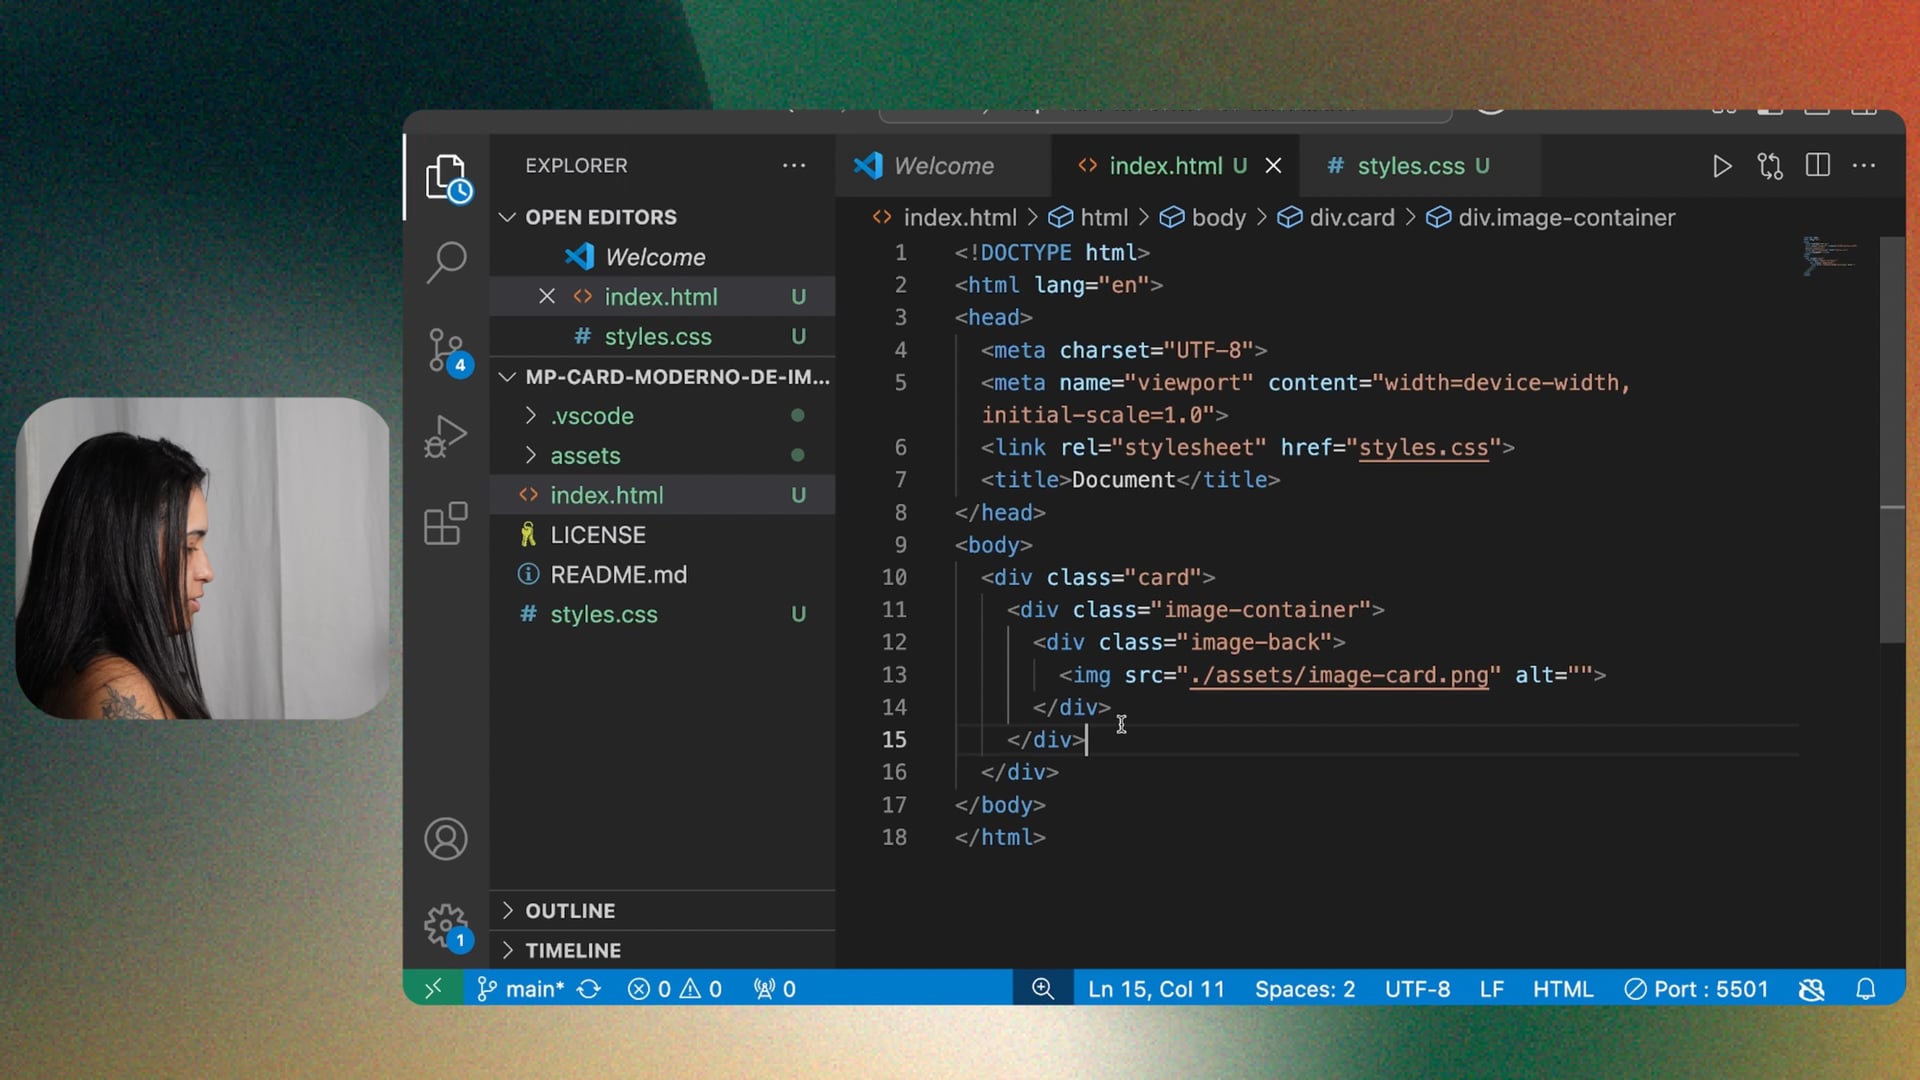Switch to the Welcome tab
The image size is (1920, 1080).
pyautogui.click(x=942, y=166)
